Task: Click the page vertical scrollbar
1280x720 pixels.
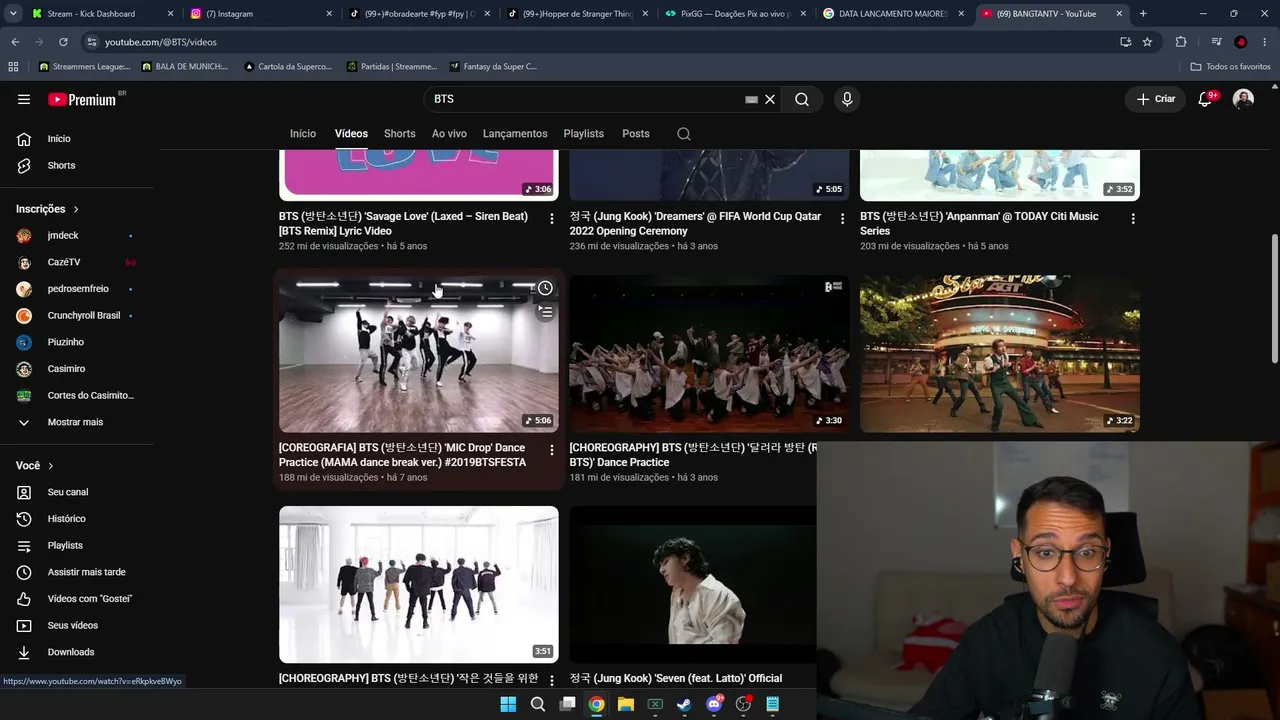Action: pos(1274,300)
